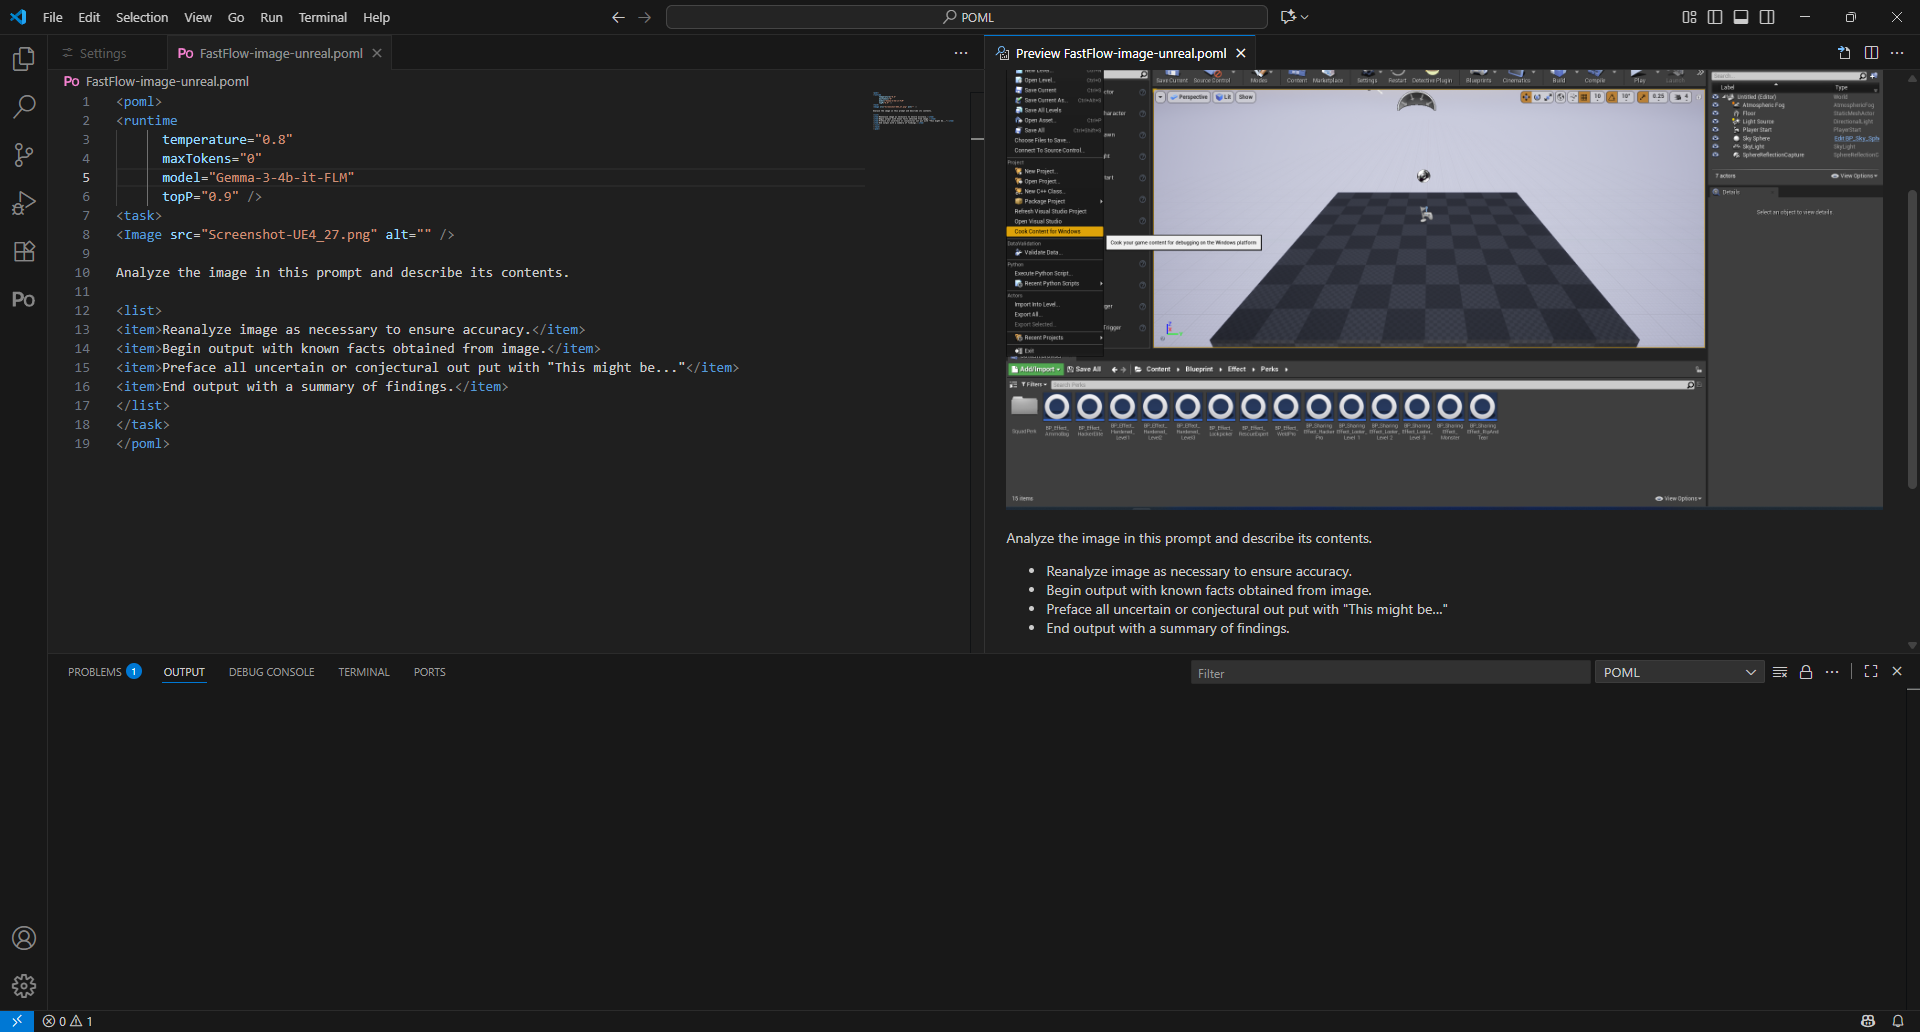Image resolution: width=1920 pixels, height=1032 pixels.
Task: Open the POML output channel dropdown
Action: tap(1678, 672)
